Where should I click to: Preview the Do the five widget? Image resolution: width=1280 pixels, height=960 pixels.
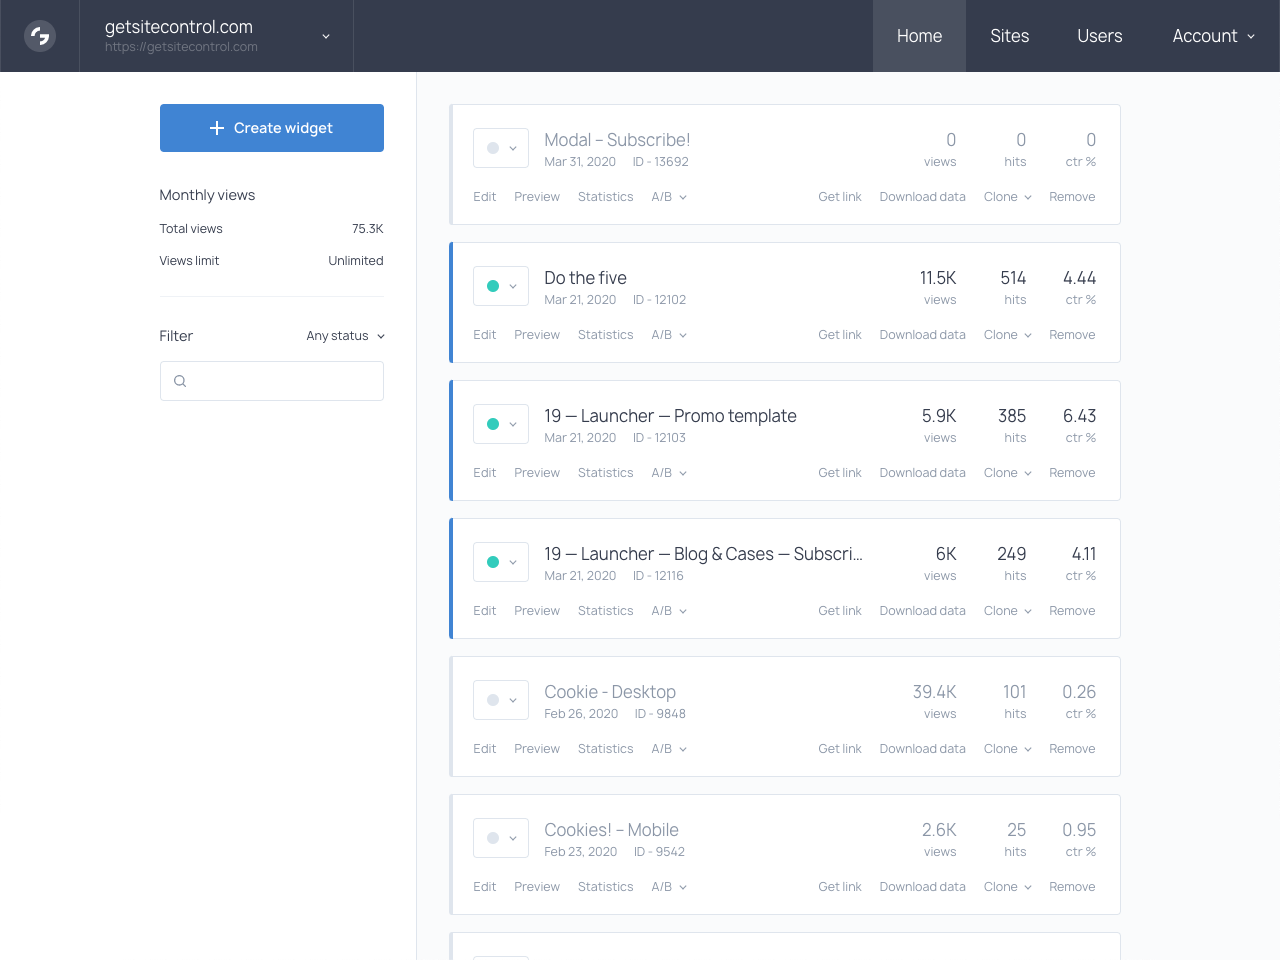pos(537,335)
